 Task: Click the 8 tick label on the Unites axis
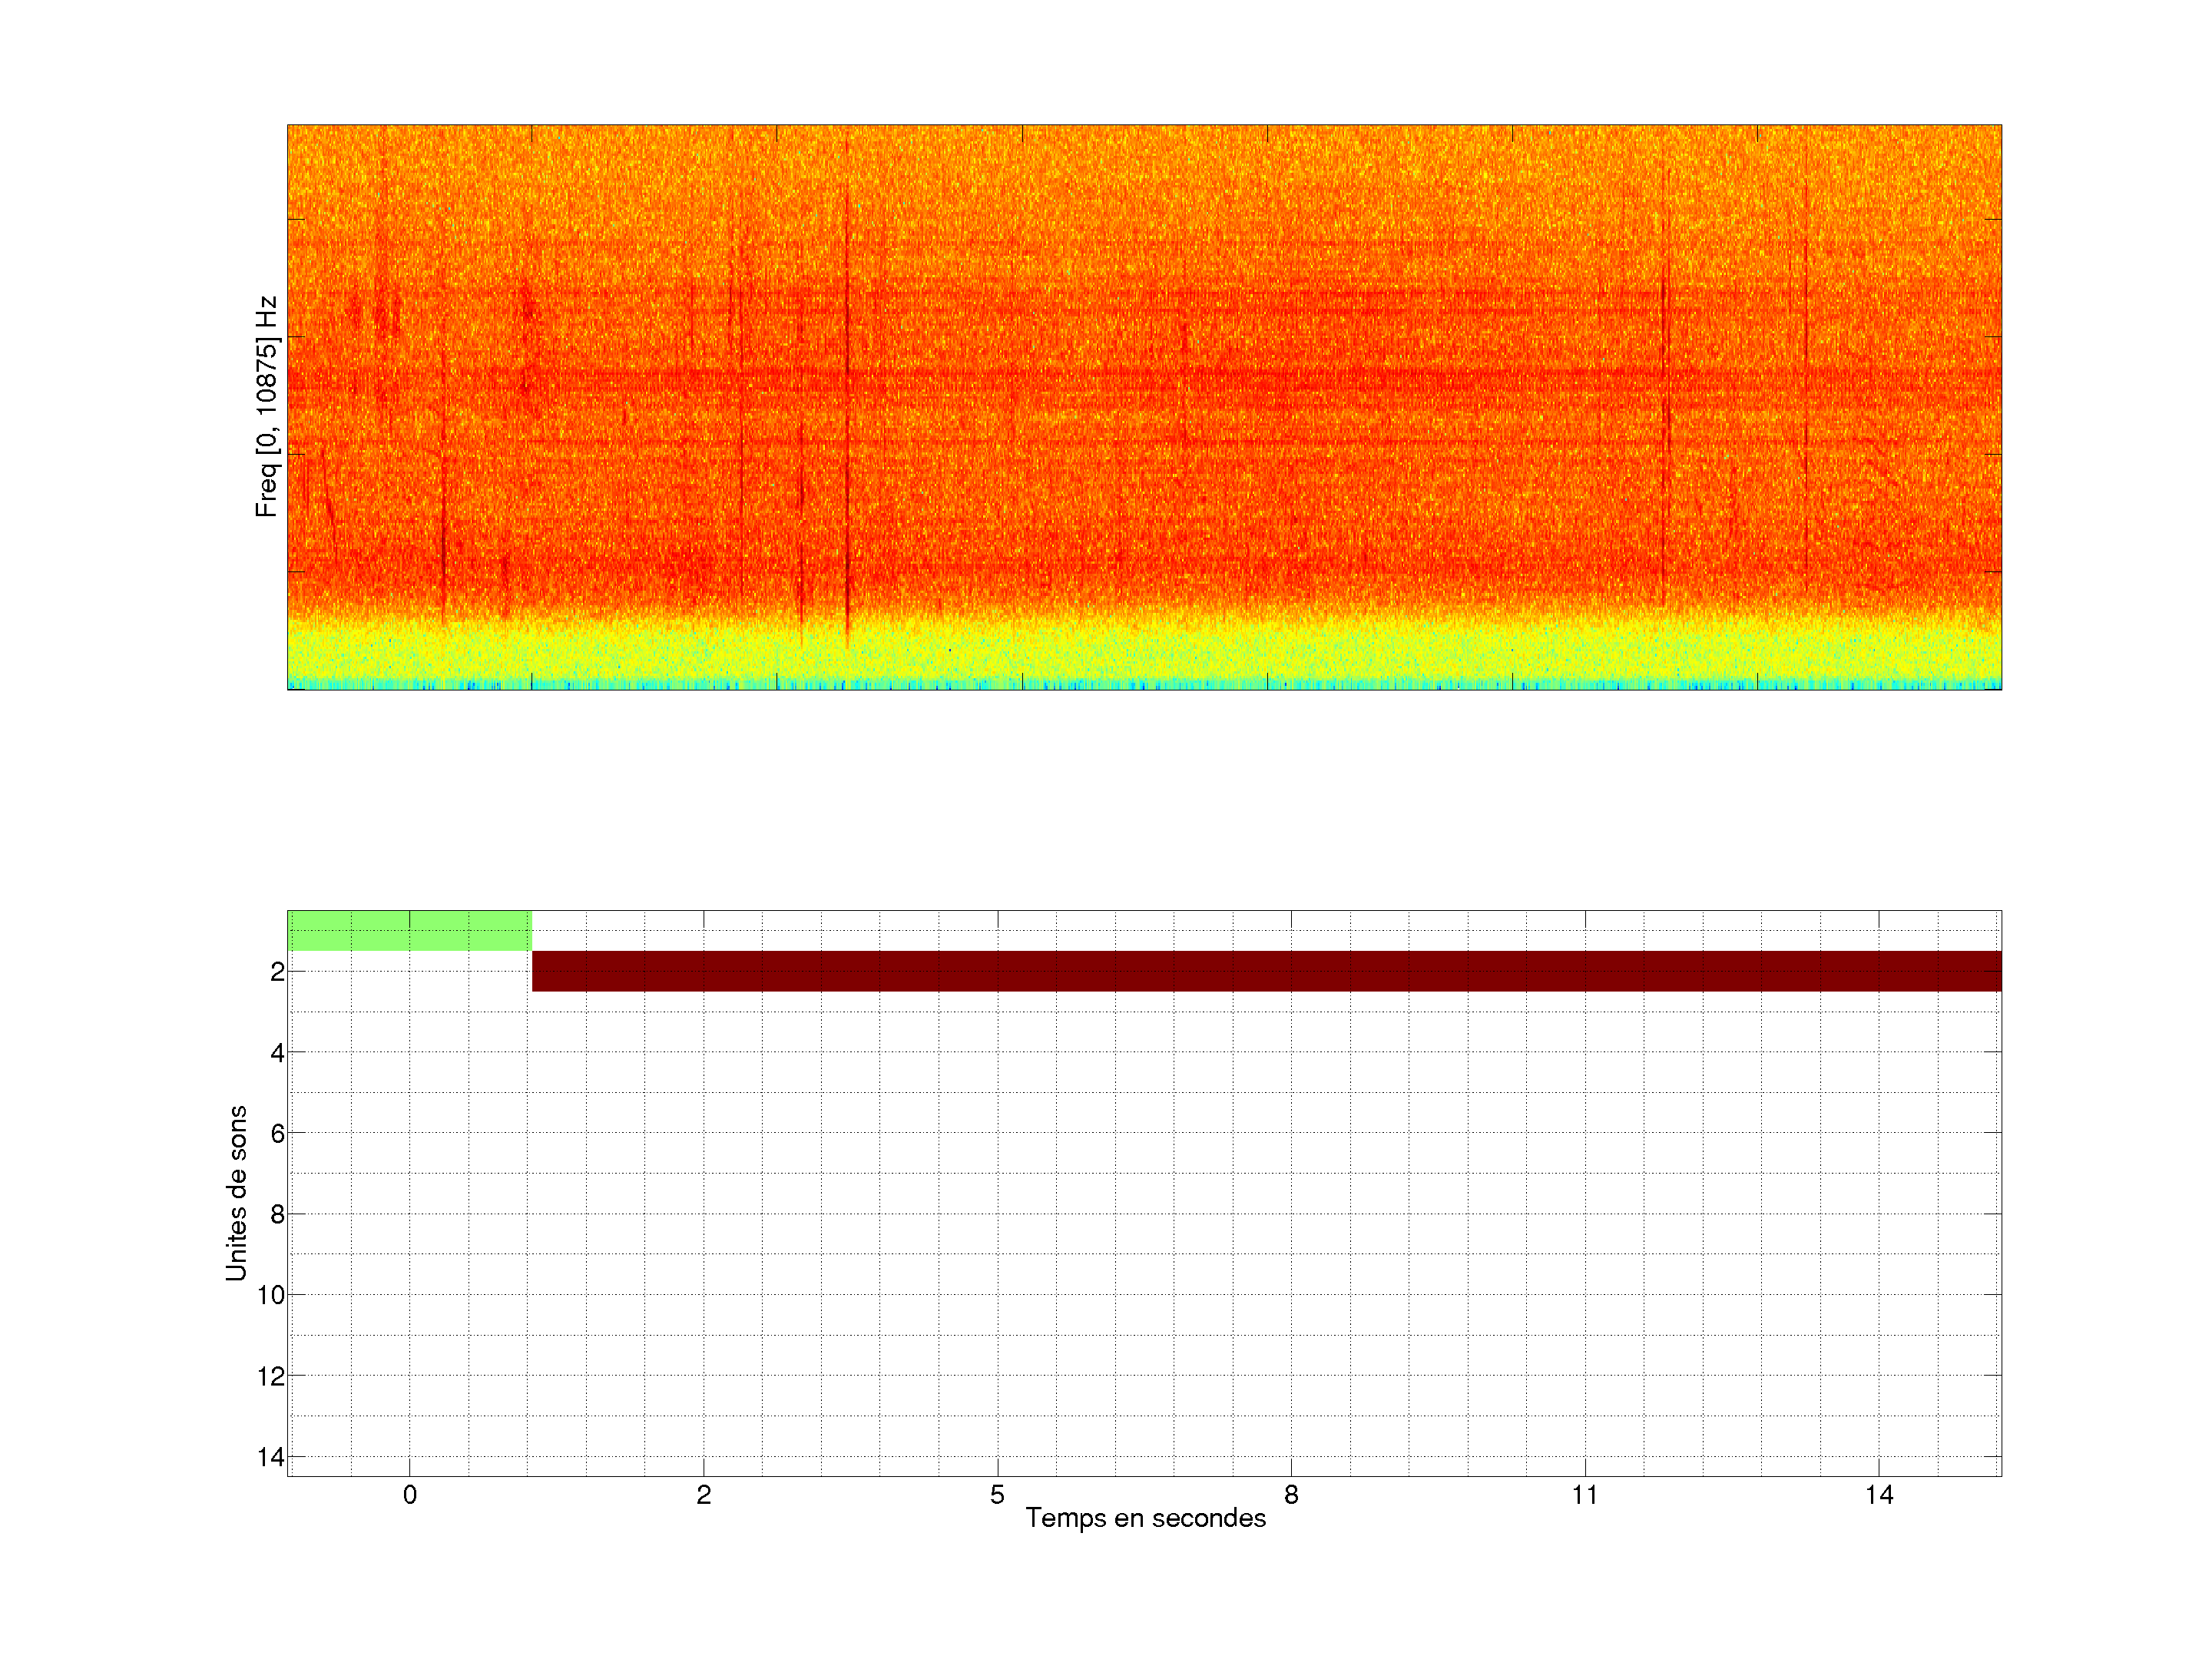tap(277, 1214)
